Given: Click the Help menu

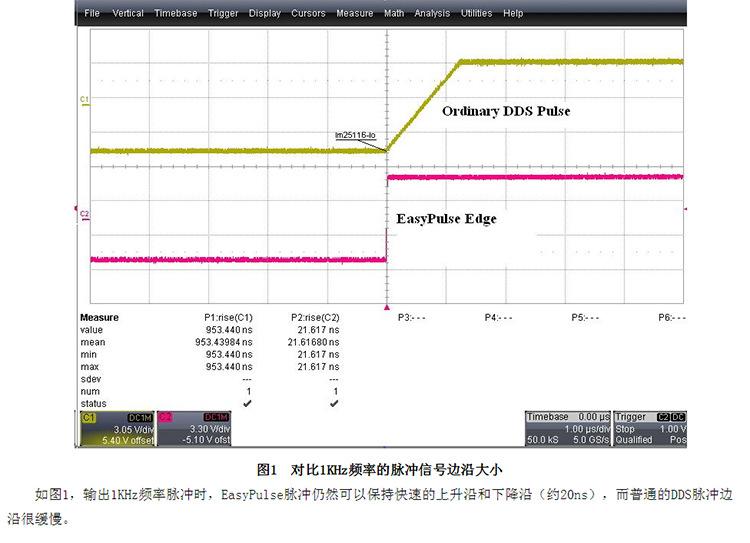Looking at the screenshot, I should click(x=513, y=14).
